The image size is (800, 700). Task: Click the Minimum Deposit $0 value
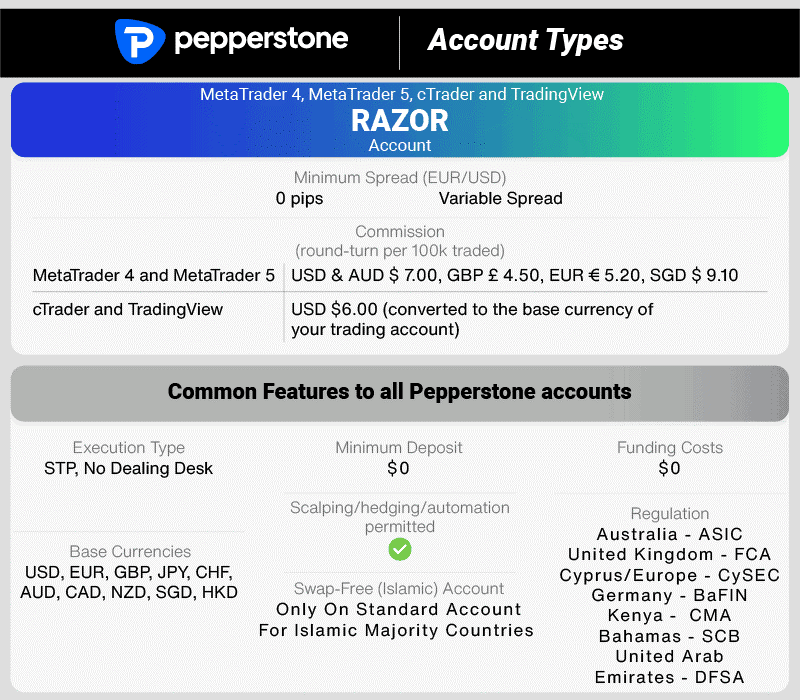click(399, 468)
